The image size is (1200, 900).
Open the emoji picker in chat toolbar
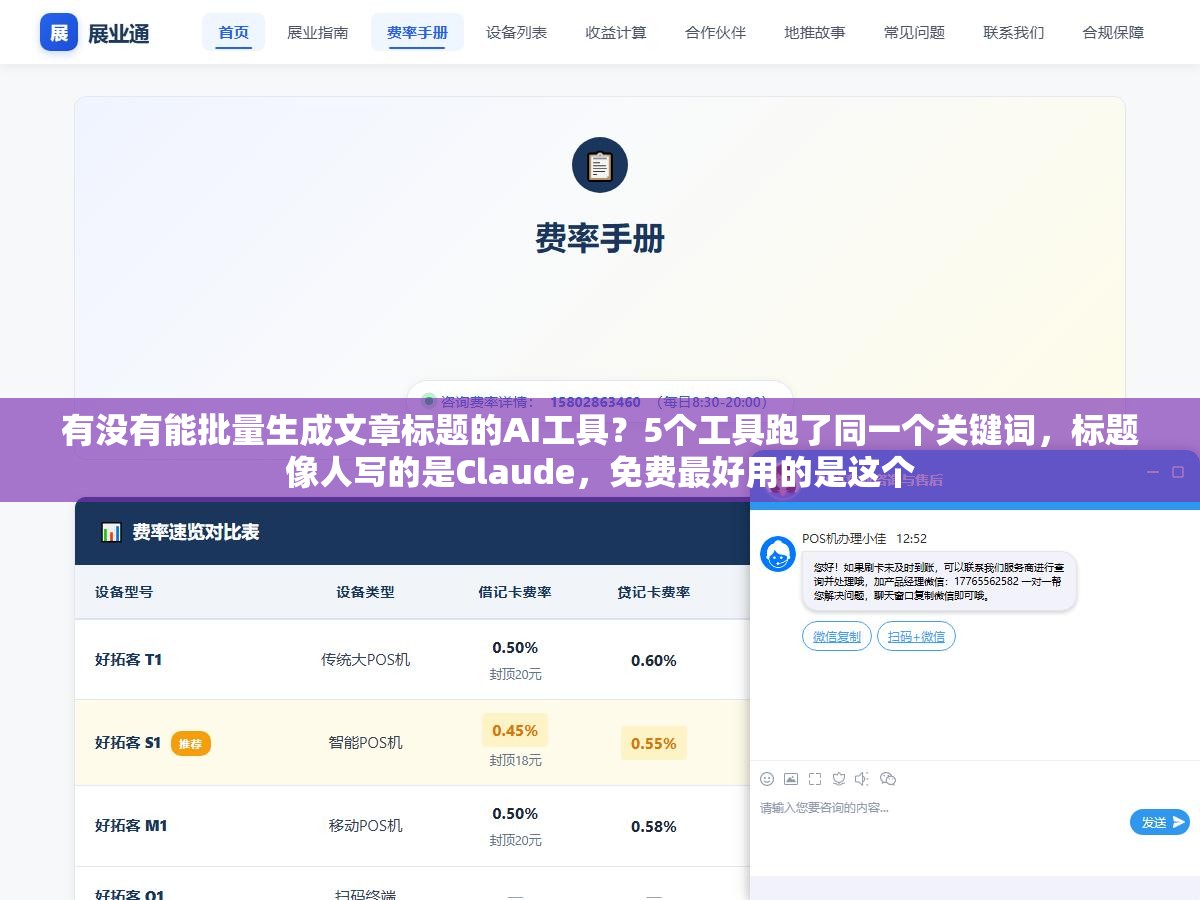767,778
